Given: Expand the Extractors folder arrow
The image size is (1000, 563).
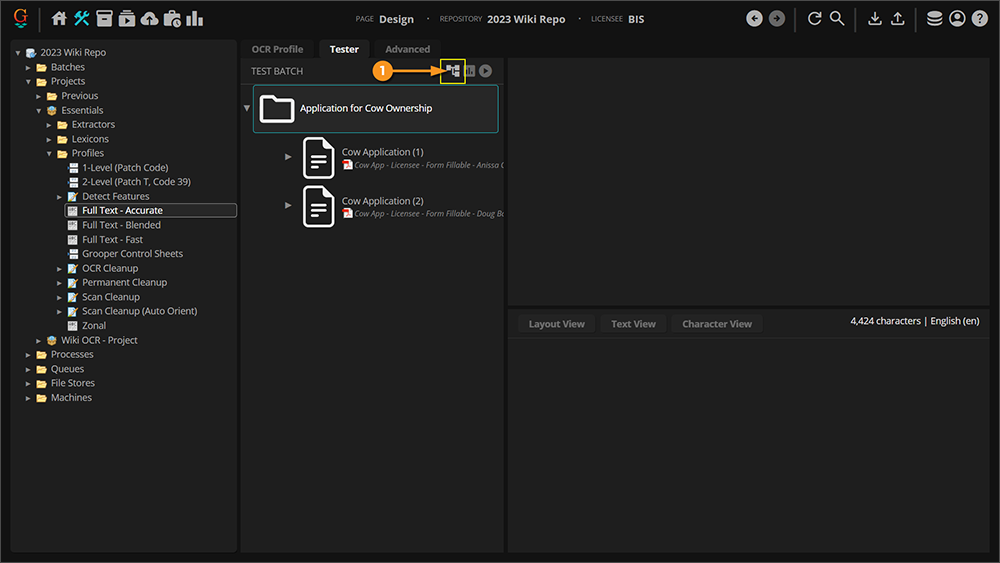Looking at the screenshot, I should pos(49,125).
